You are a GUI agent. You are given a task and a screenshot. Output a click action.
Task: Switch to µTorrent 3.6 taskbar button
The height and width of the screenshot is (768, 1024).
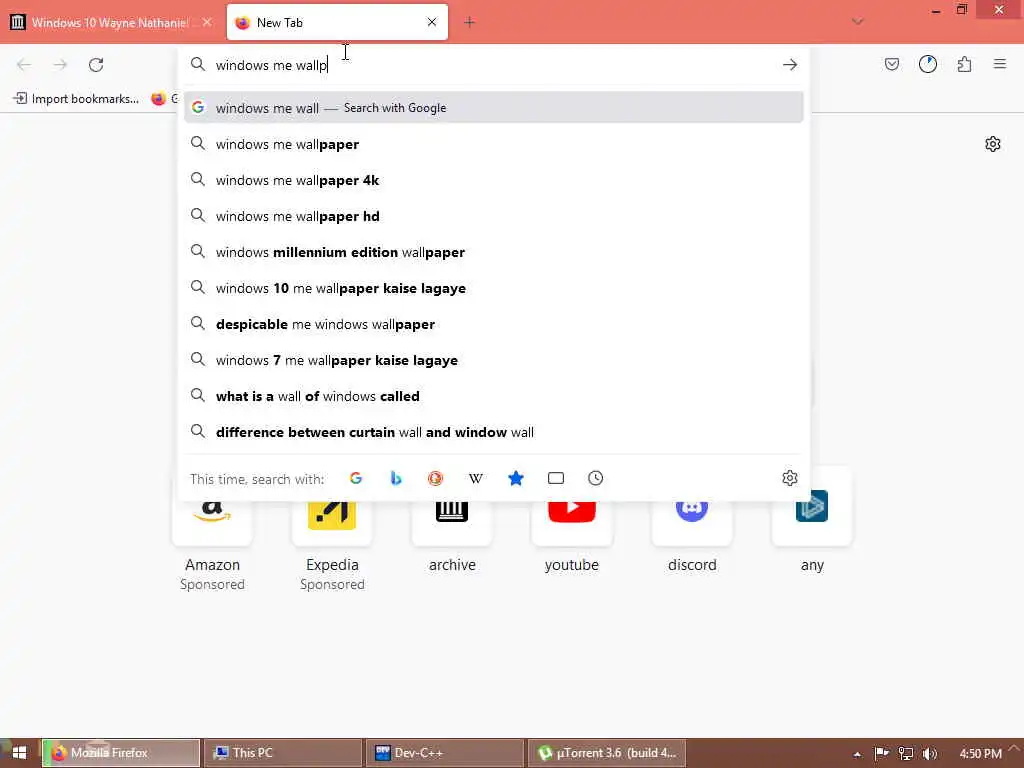pyautogui.click(x=607, y=752)
